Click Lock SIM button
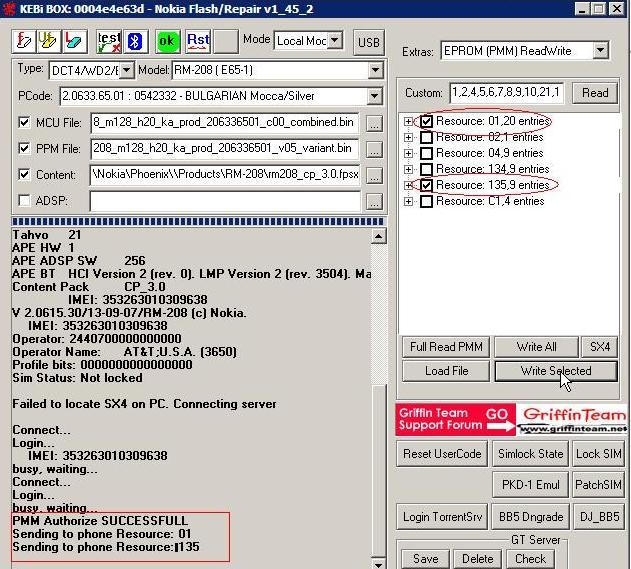This screenshot has width=631, height=569. pos(598,454)
